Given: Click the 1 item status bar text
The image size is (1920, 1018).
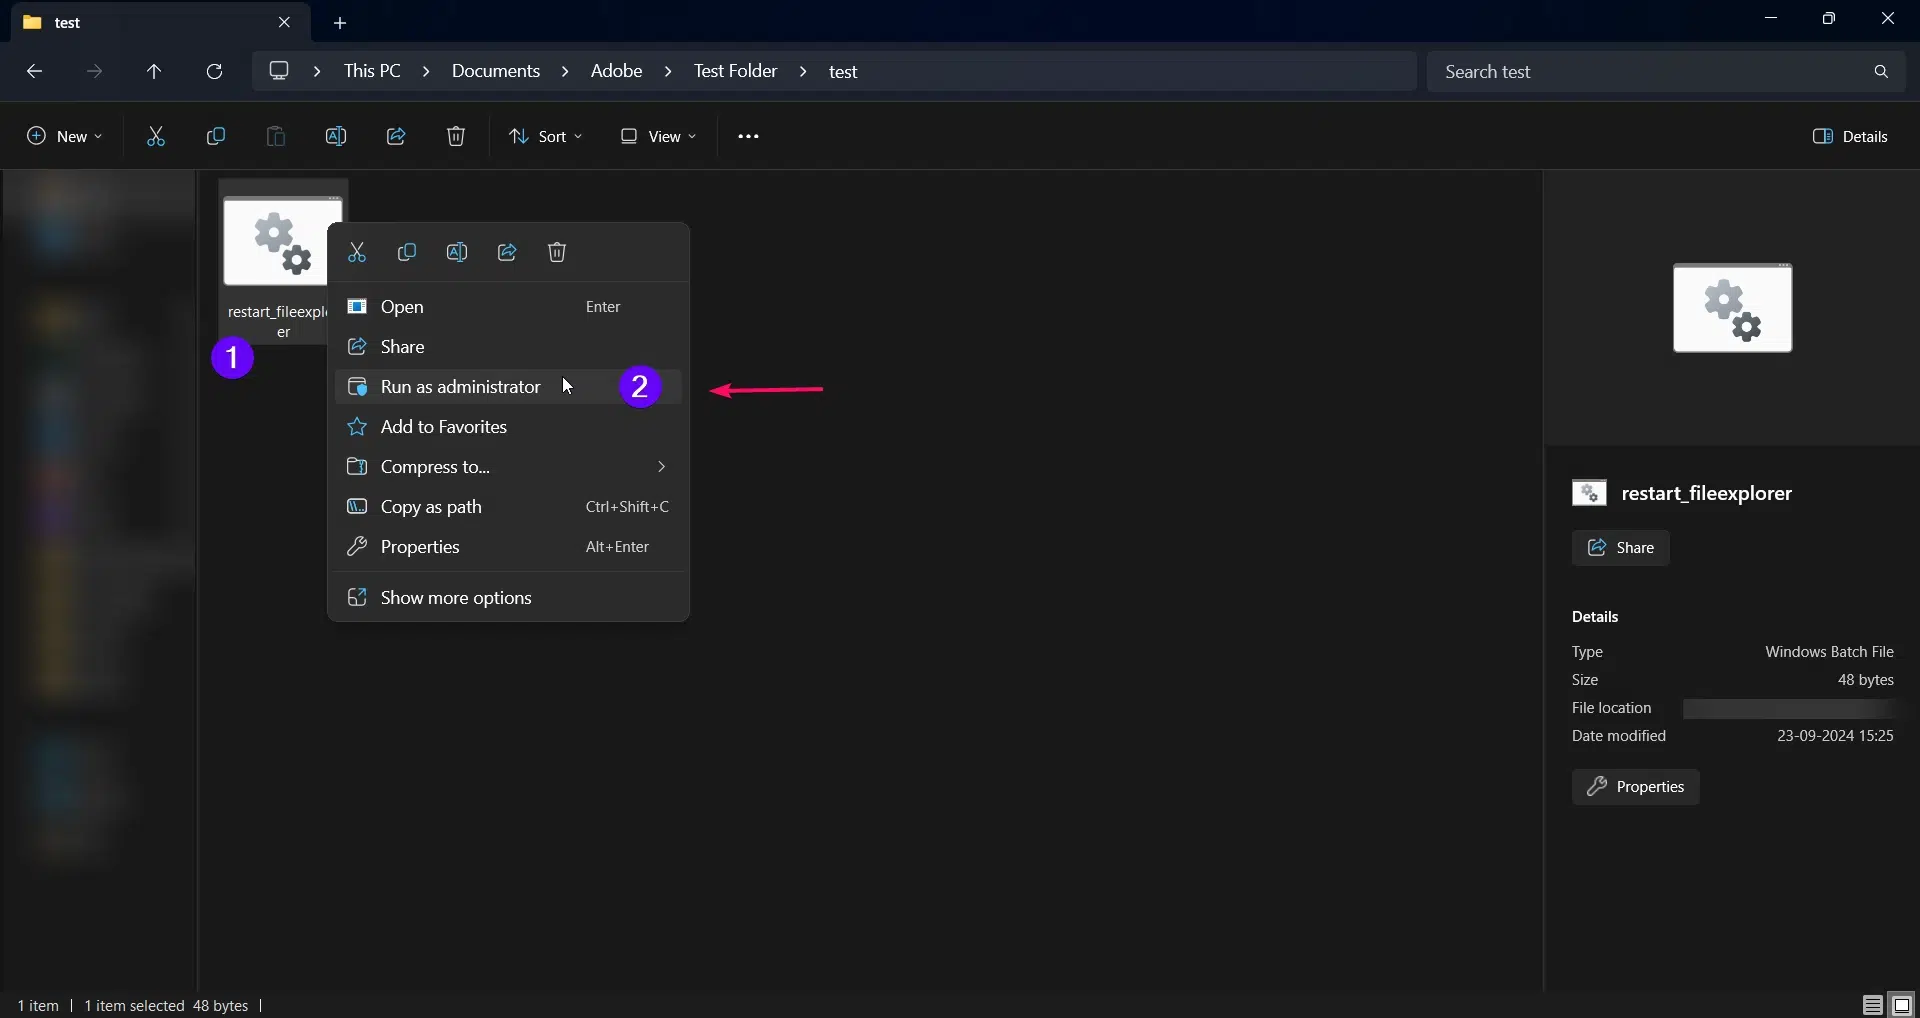Looking at the screenshot, I should 38,1005.
